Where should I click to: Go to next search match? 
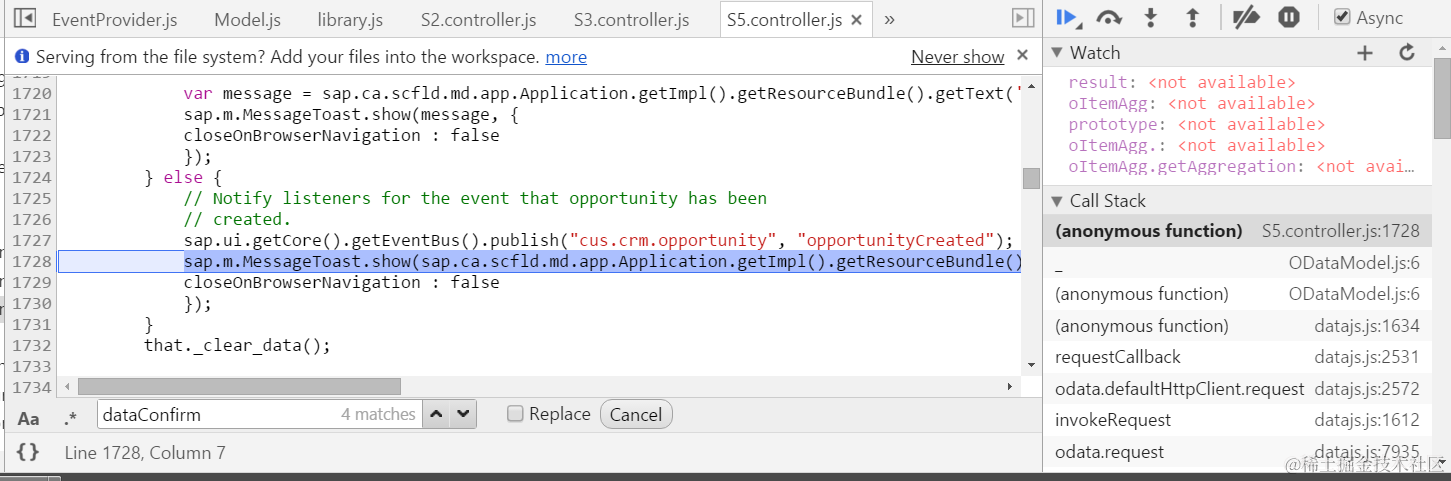[x=462, y=414]
